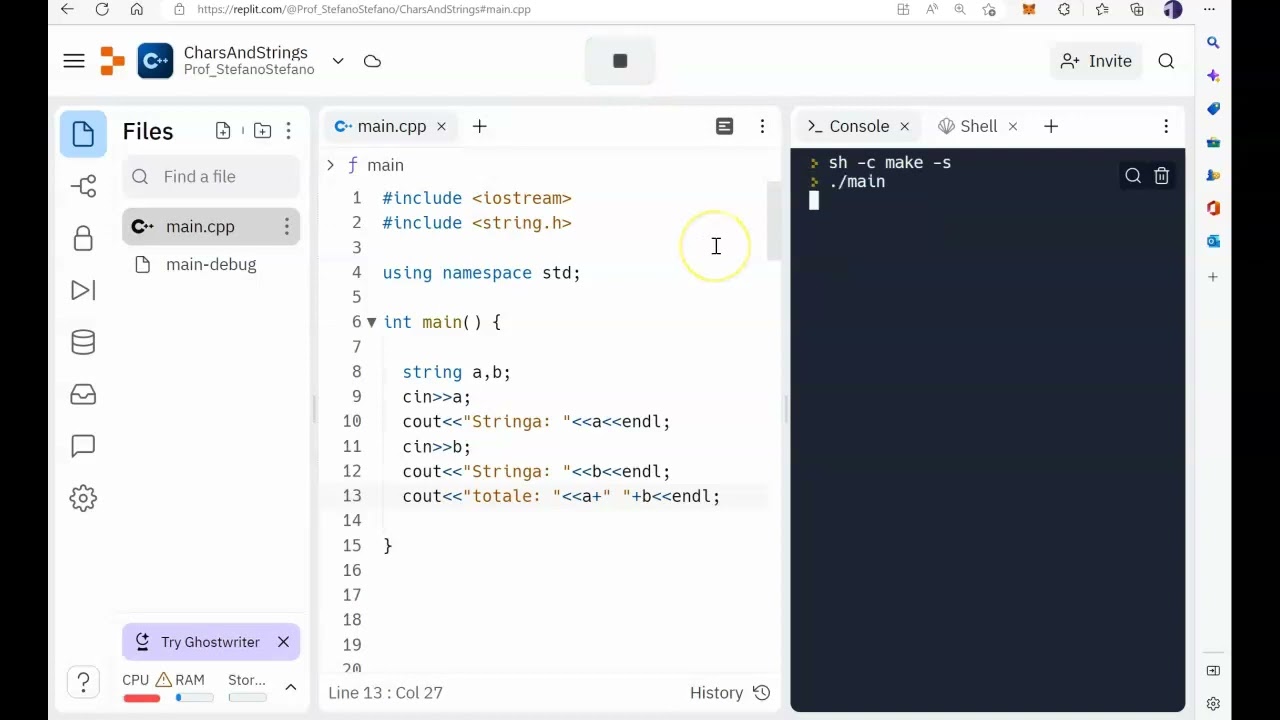This screenshot has width=1280, height=720.
Task: Open the Chat sidebar icon
Action: [83, 446]
